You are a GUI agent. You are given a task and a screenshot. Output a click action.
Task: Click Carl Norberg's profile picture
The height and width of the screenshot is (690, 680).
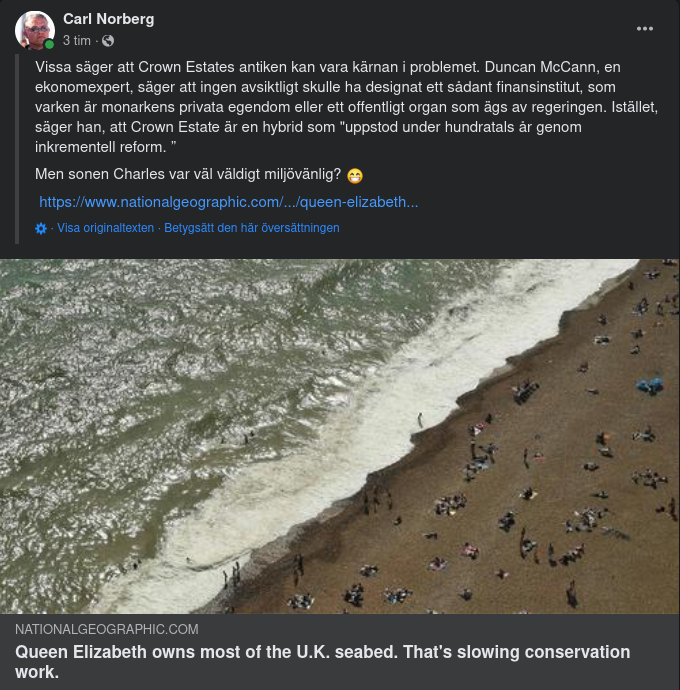click(x=34, y=30)
